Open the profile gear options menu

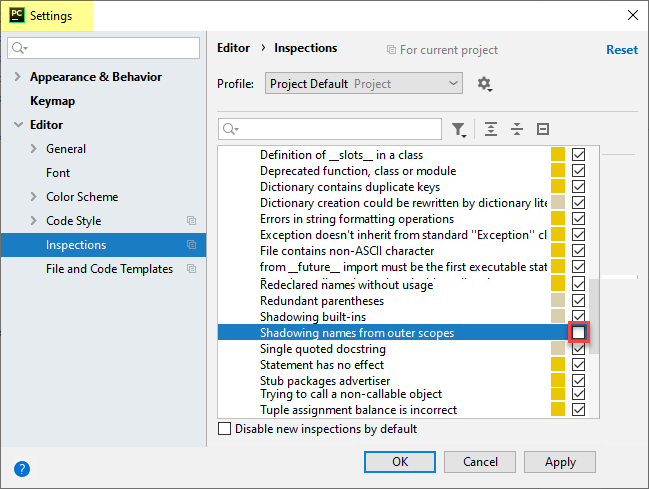(485, 84)
